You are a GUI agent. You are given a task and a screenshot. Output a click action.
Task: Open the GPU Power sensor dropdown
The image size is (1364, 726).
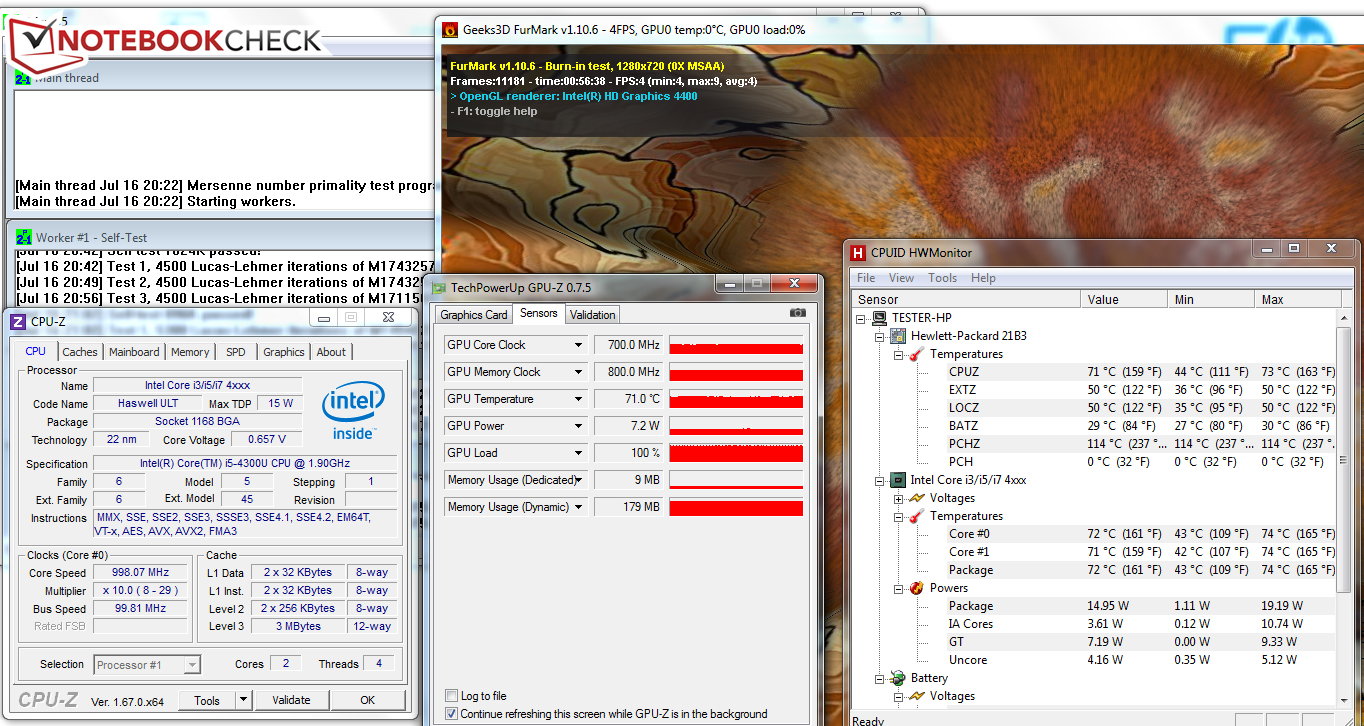coord(578,426)
